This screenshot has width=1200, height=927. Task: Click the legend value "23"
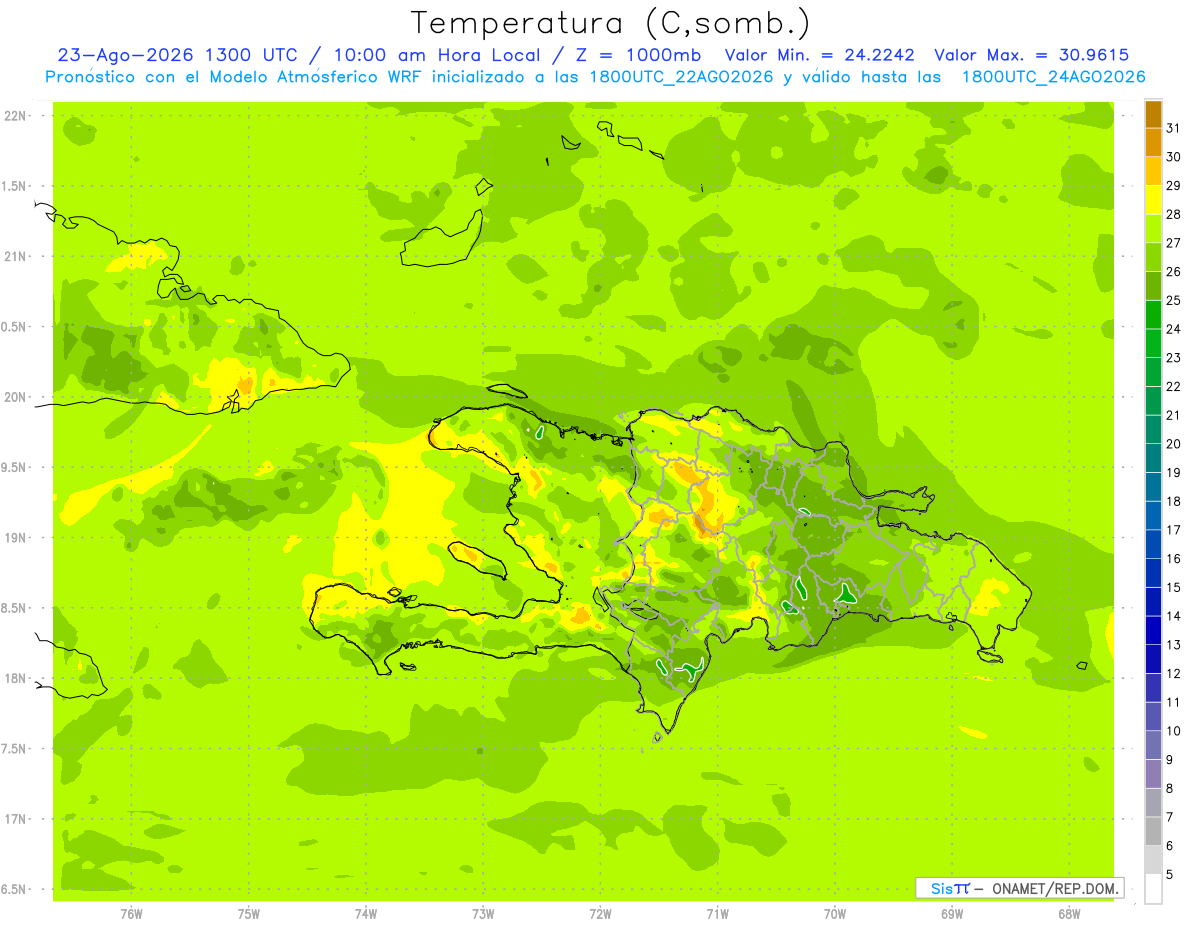[x=1174, y=358]
